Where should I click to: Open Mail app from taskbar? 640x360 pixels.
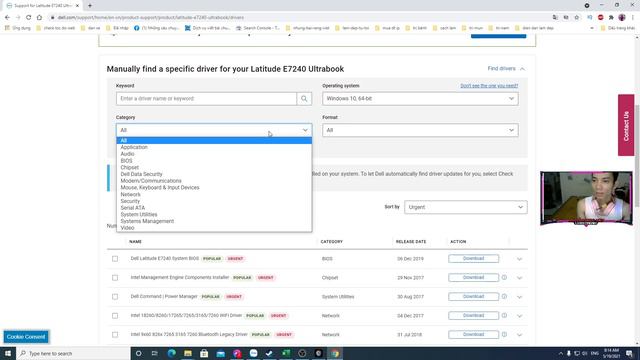[x=221, y=353]
